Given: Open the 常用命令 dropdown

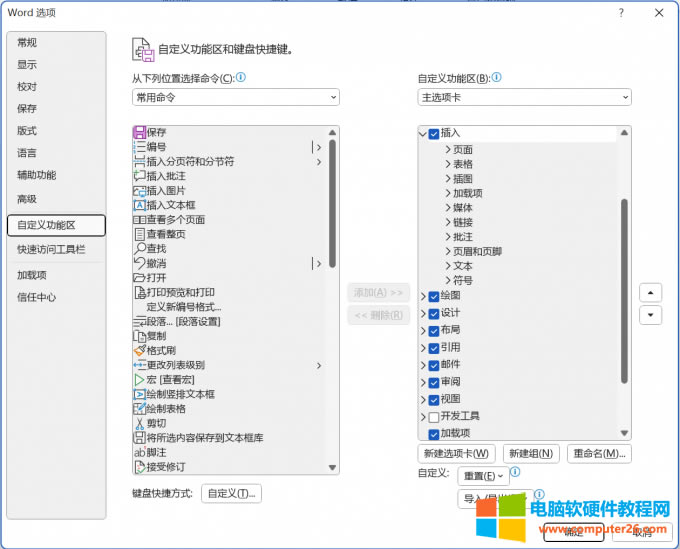Looking at the screenshot, I should [235, 98].
